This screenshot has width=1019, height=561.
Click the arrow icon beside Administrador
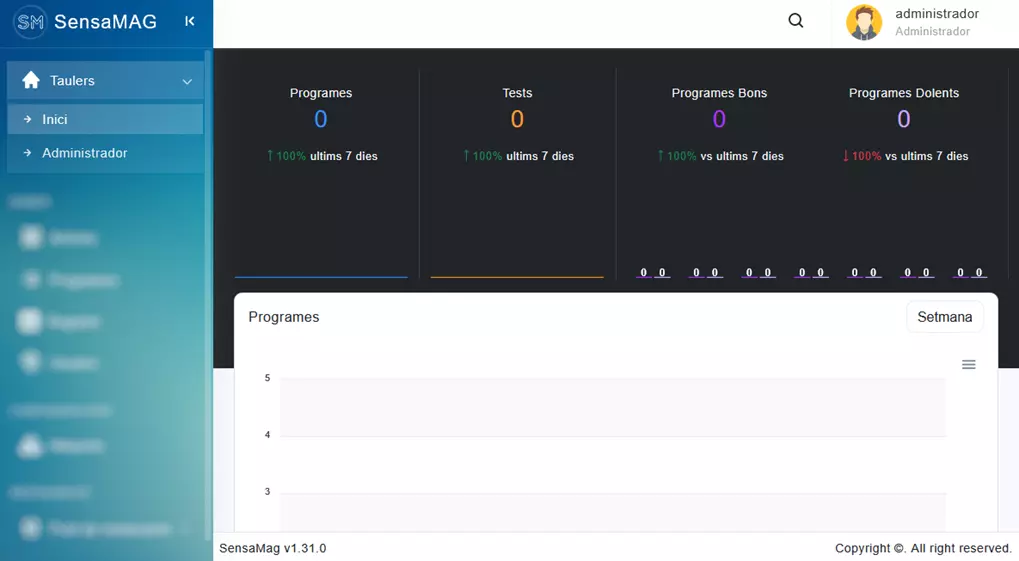click(x=27, y=154)
